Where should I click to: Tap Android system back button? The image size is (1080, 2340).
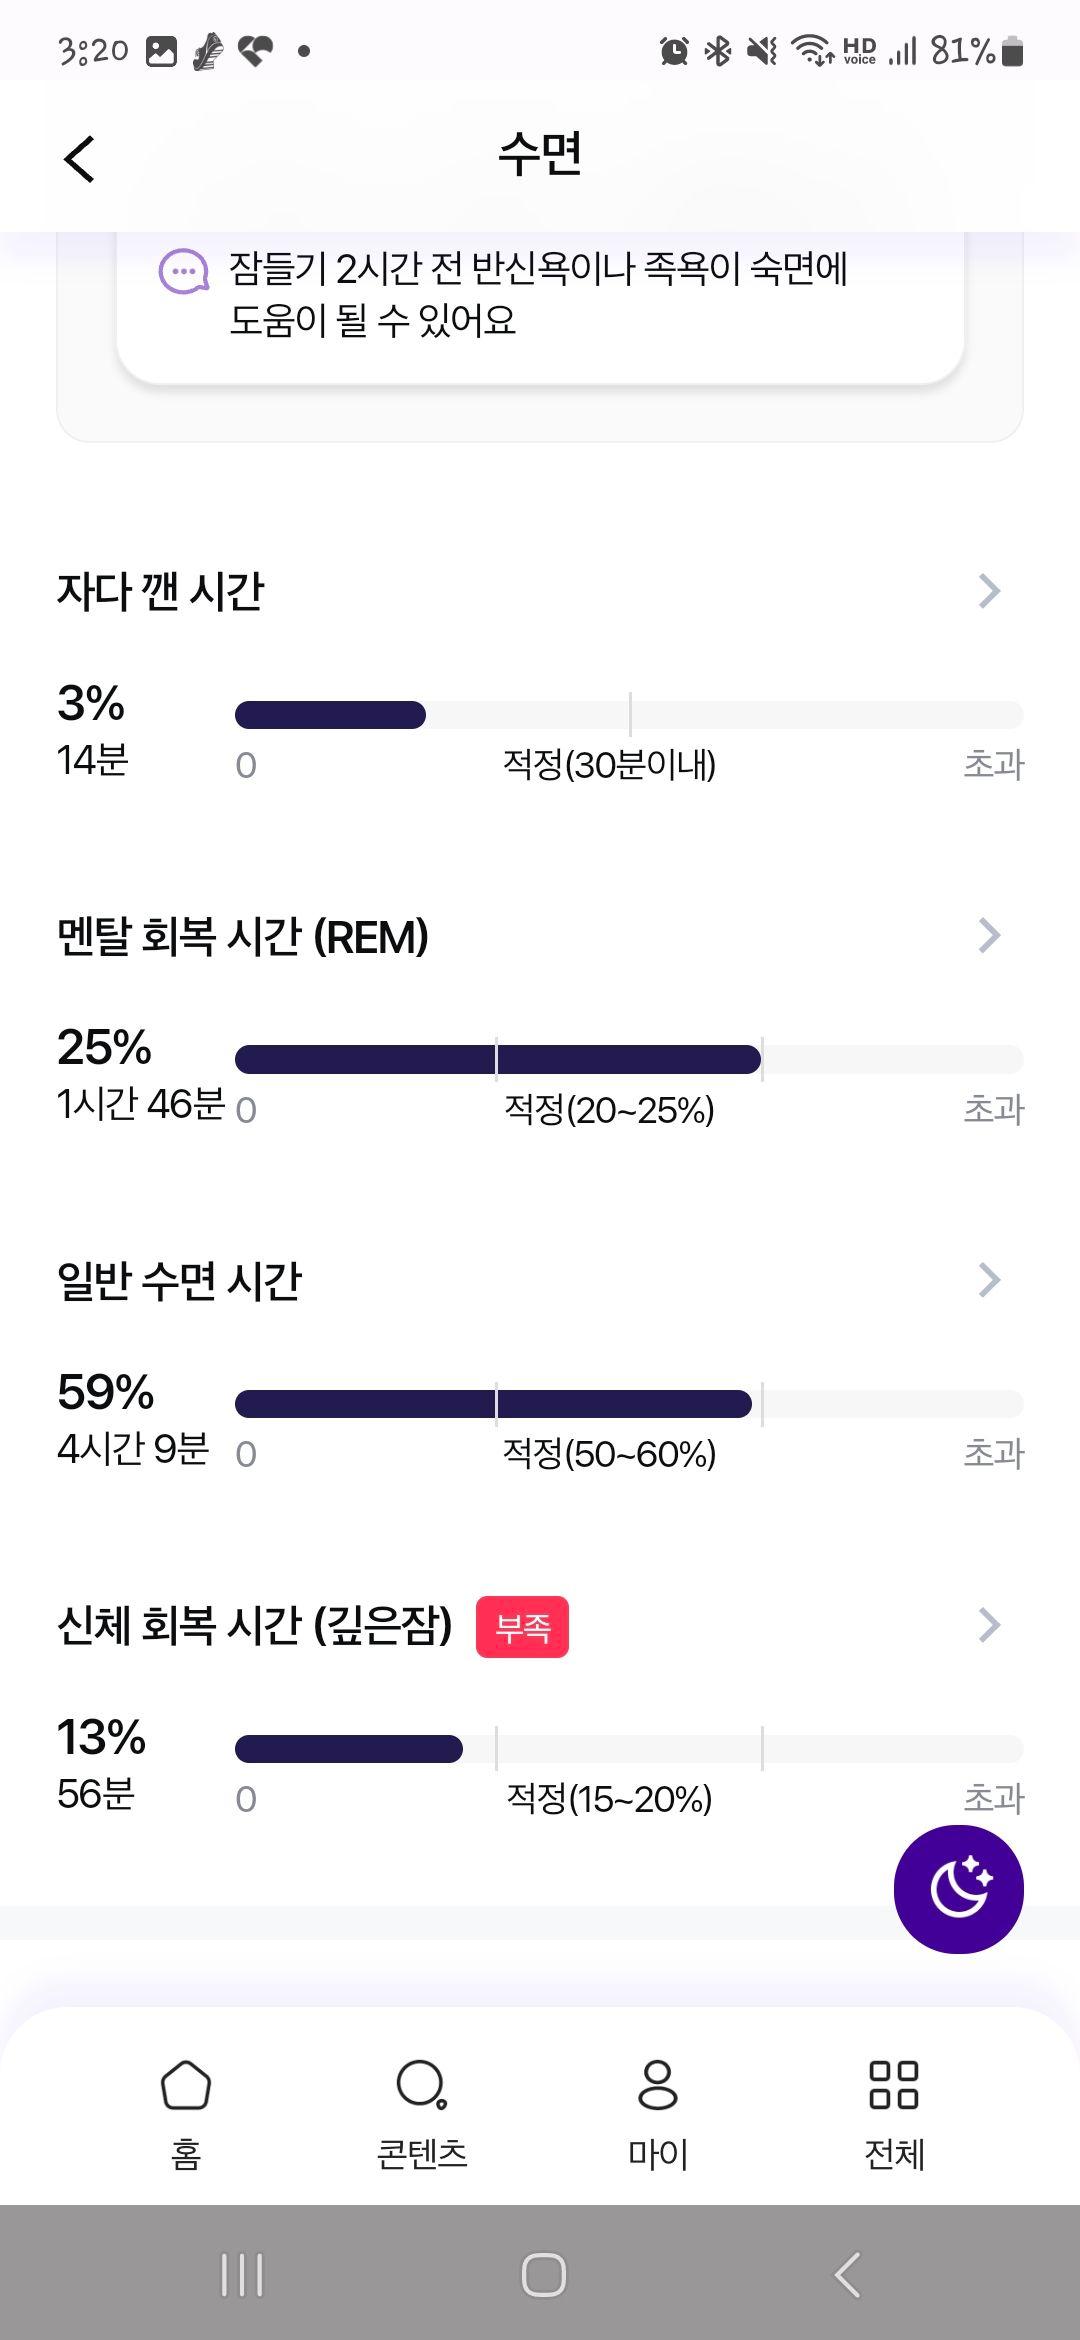click(847, 2275)
